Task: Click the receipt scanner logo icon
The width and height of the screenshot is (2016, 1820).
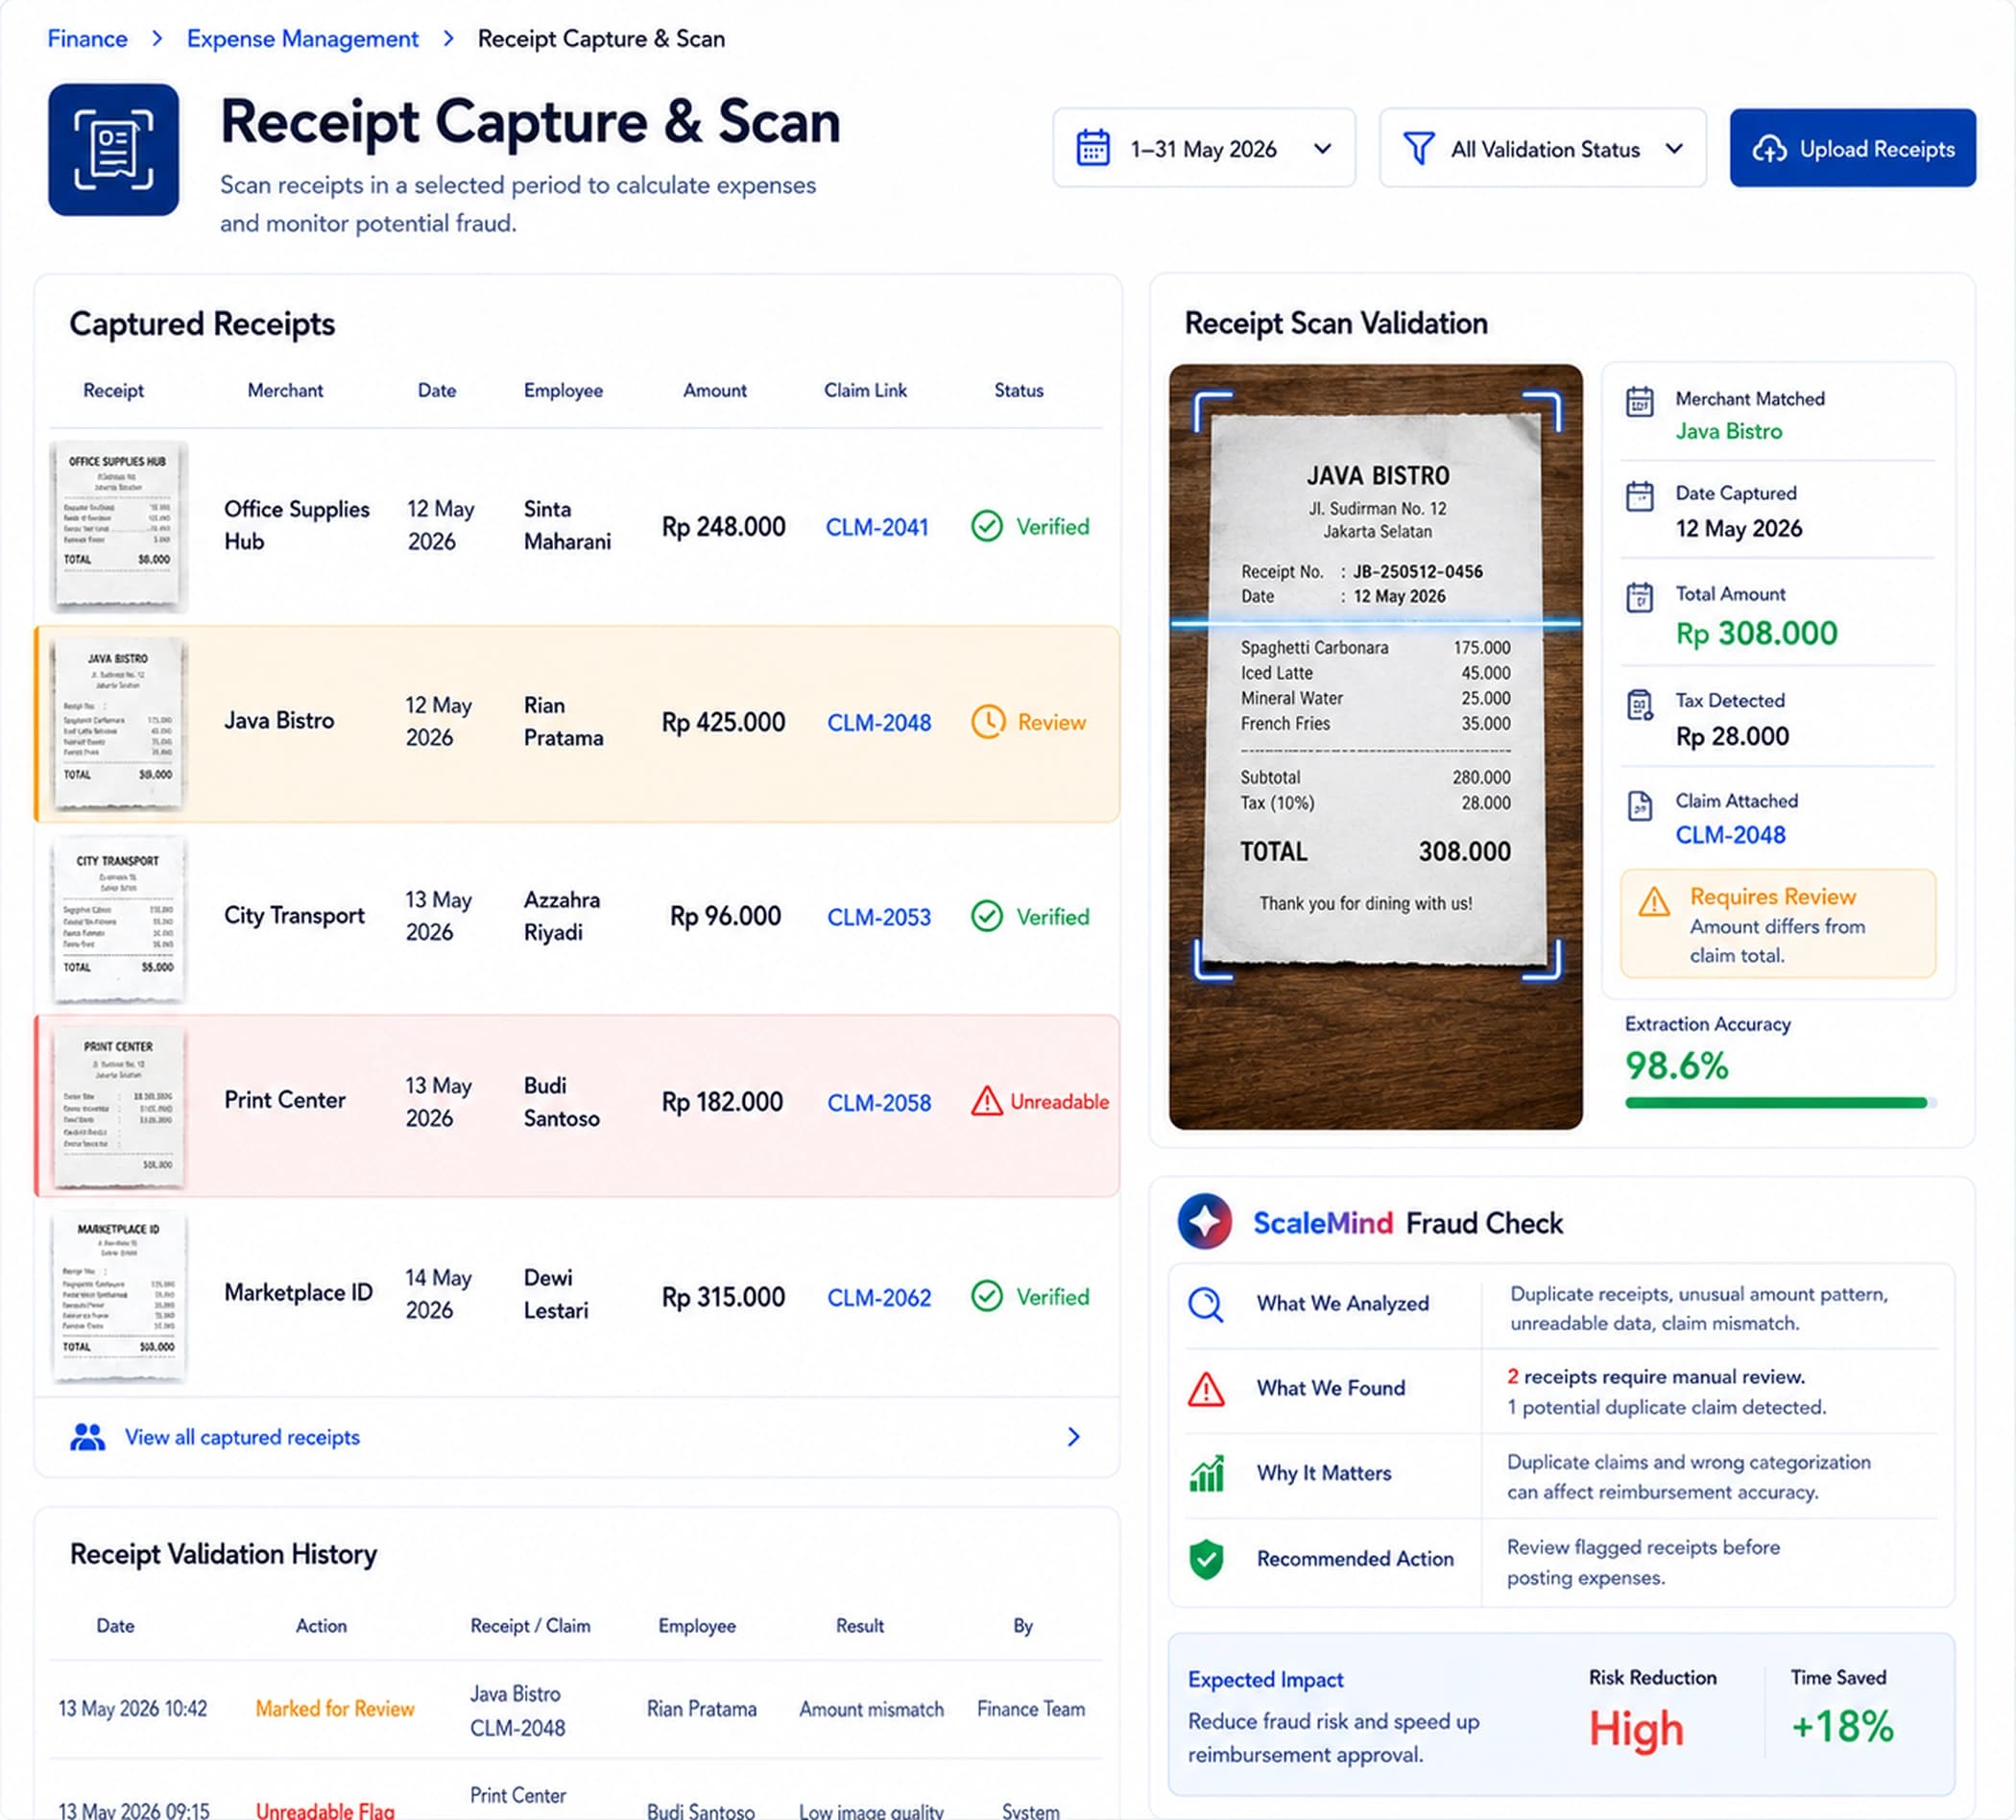Action: (113, 150)
